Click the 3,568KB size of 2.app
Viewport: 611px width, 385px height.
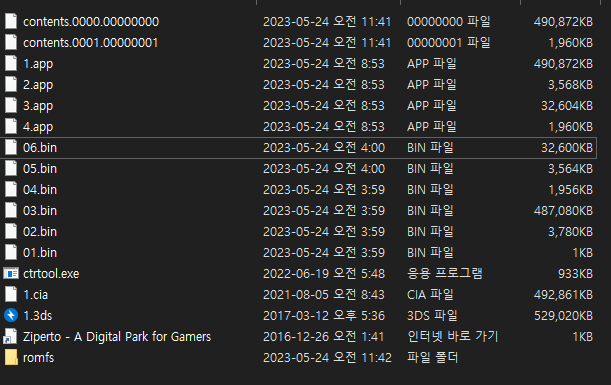click(570, 85)
